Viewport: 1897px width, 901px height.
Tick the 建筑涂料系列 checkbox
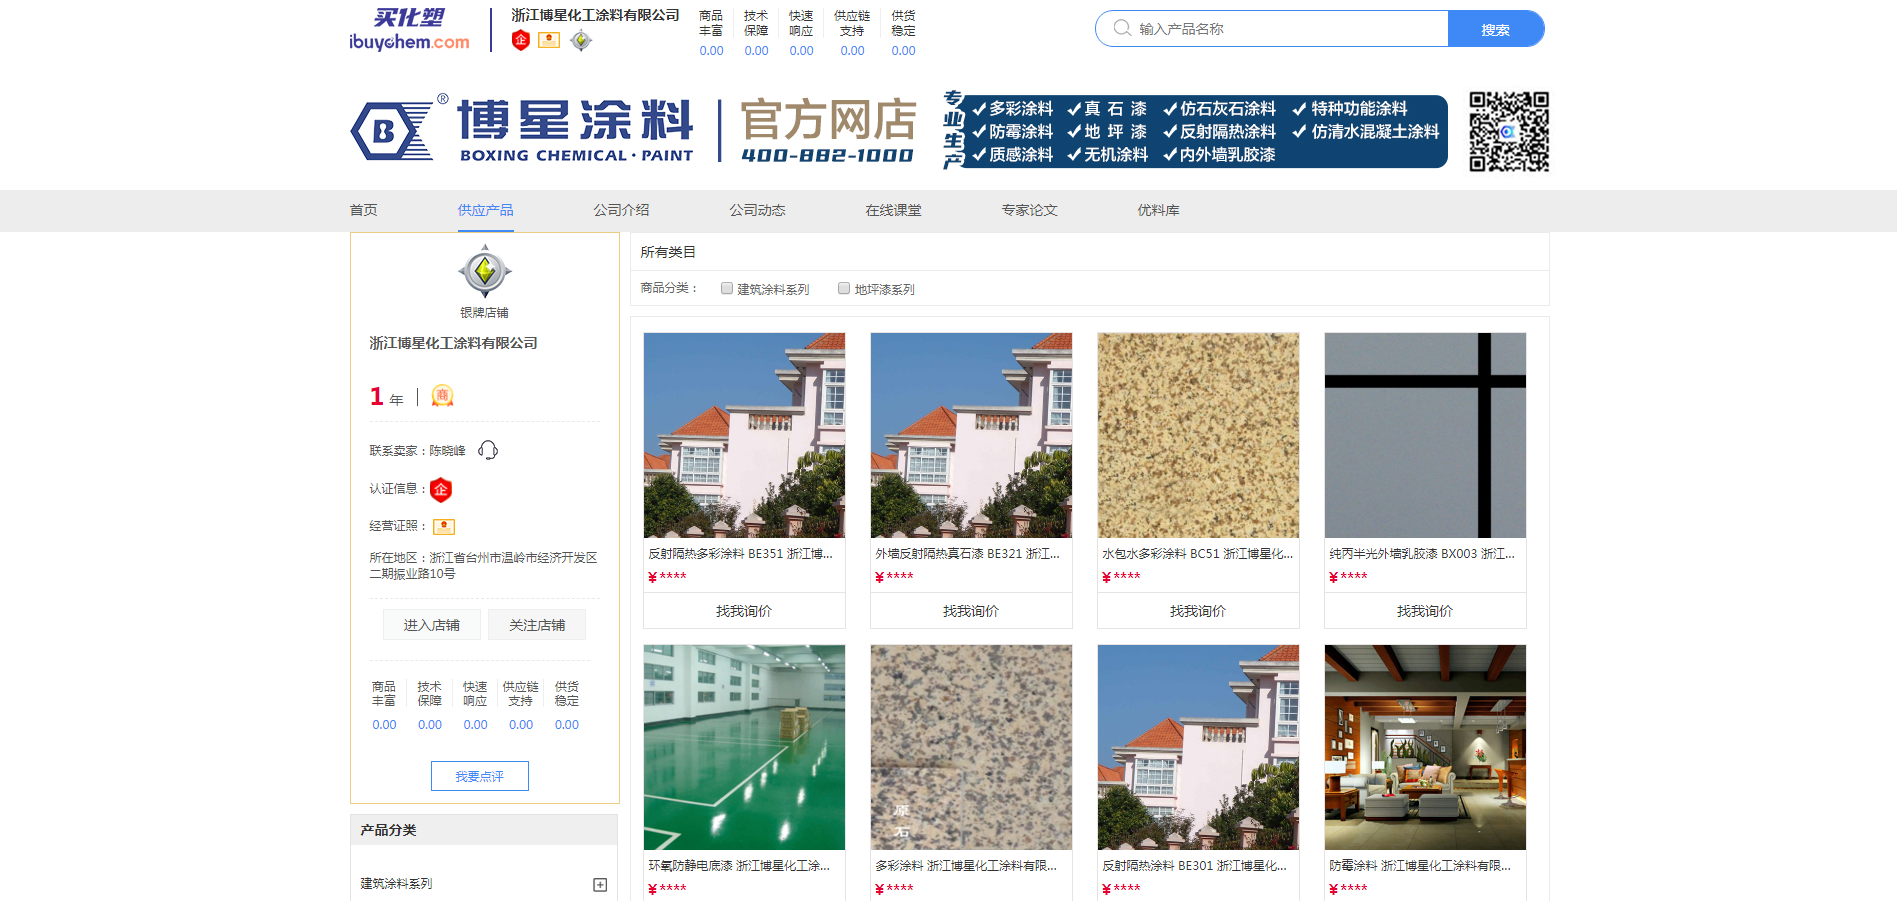[727, 288]
